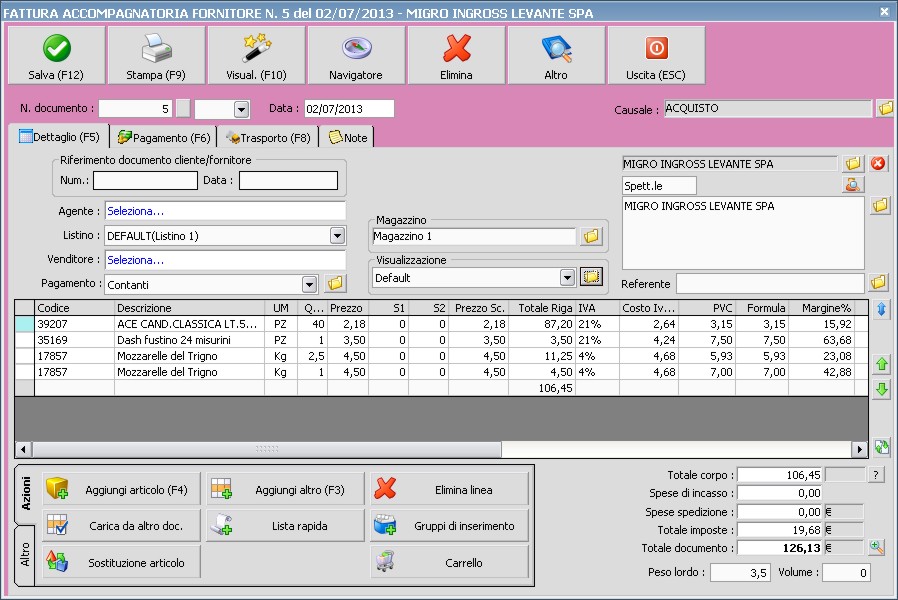Viewport: 898px width, 600px height.
Task: Click magnifier icon beside Totale documento
Action: 876,548
